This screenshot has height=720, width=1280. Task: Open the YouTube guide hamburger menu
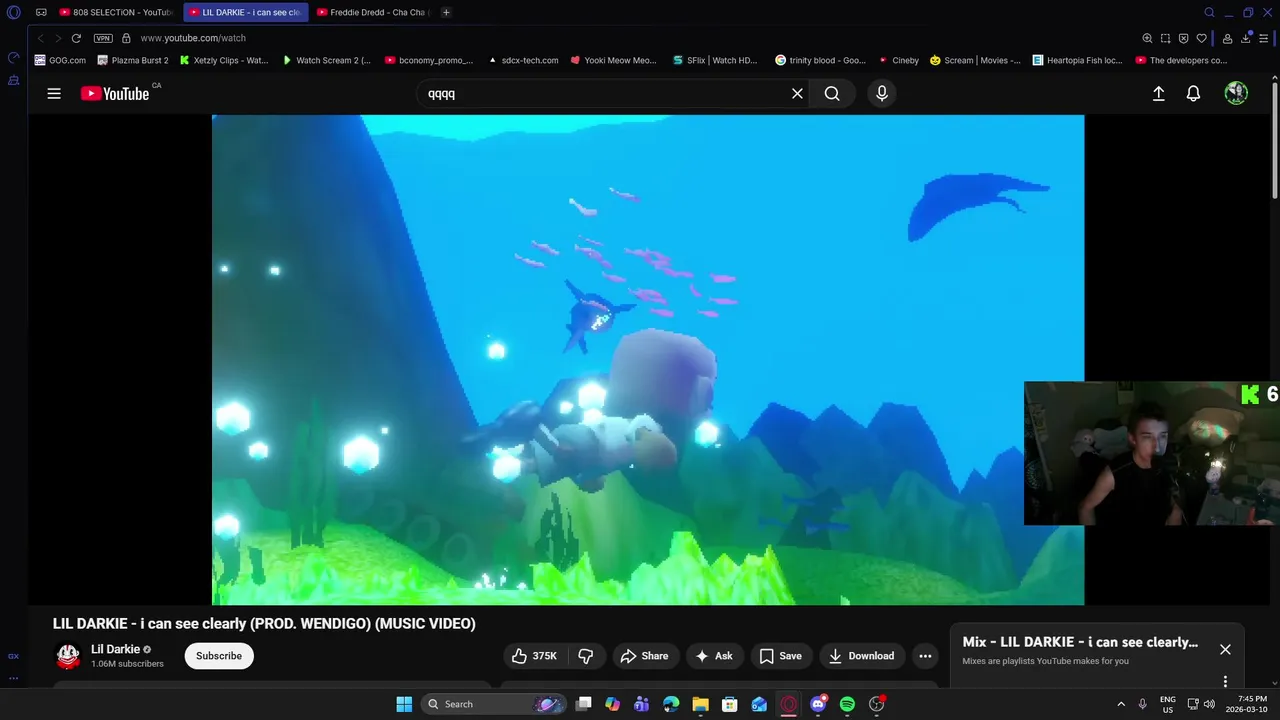(54, 93)
